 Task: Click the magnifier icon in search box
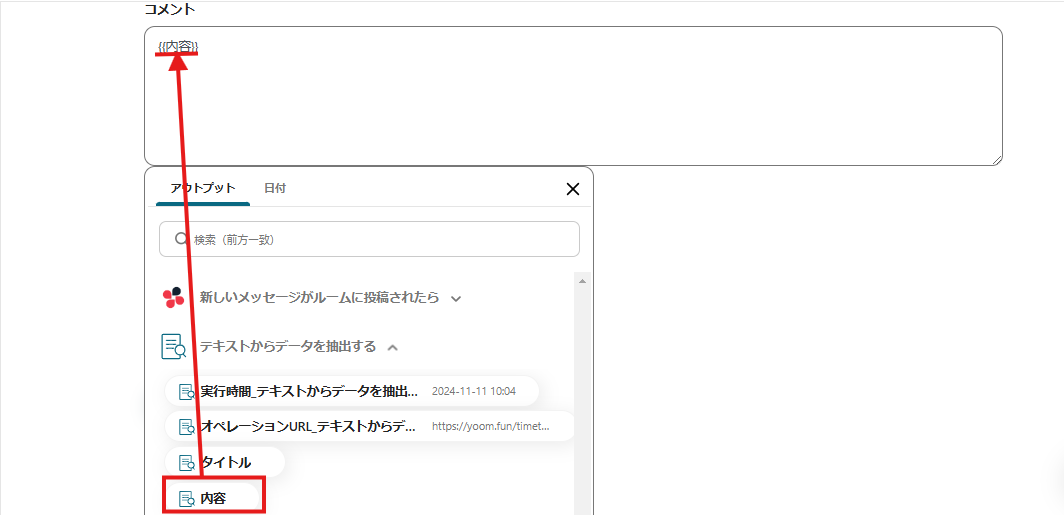coord(181,239)
